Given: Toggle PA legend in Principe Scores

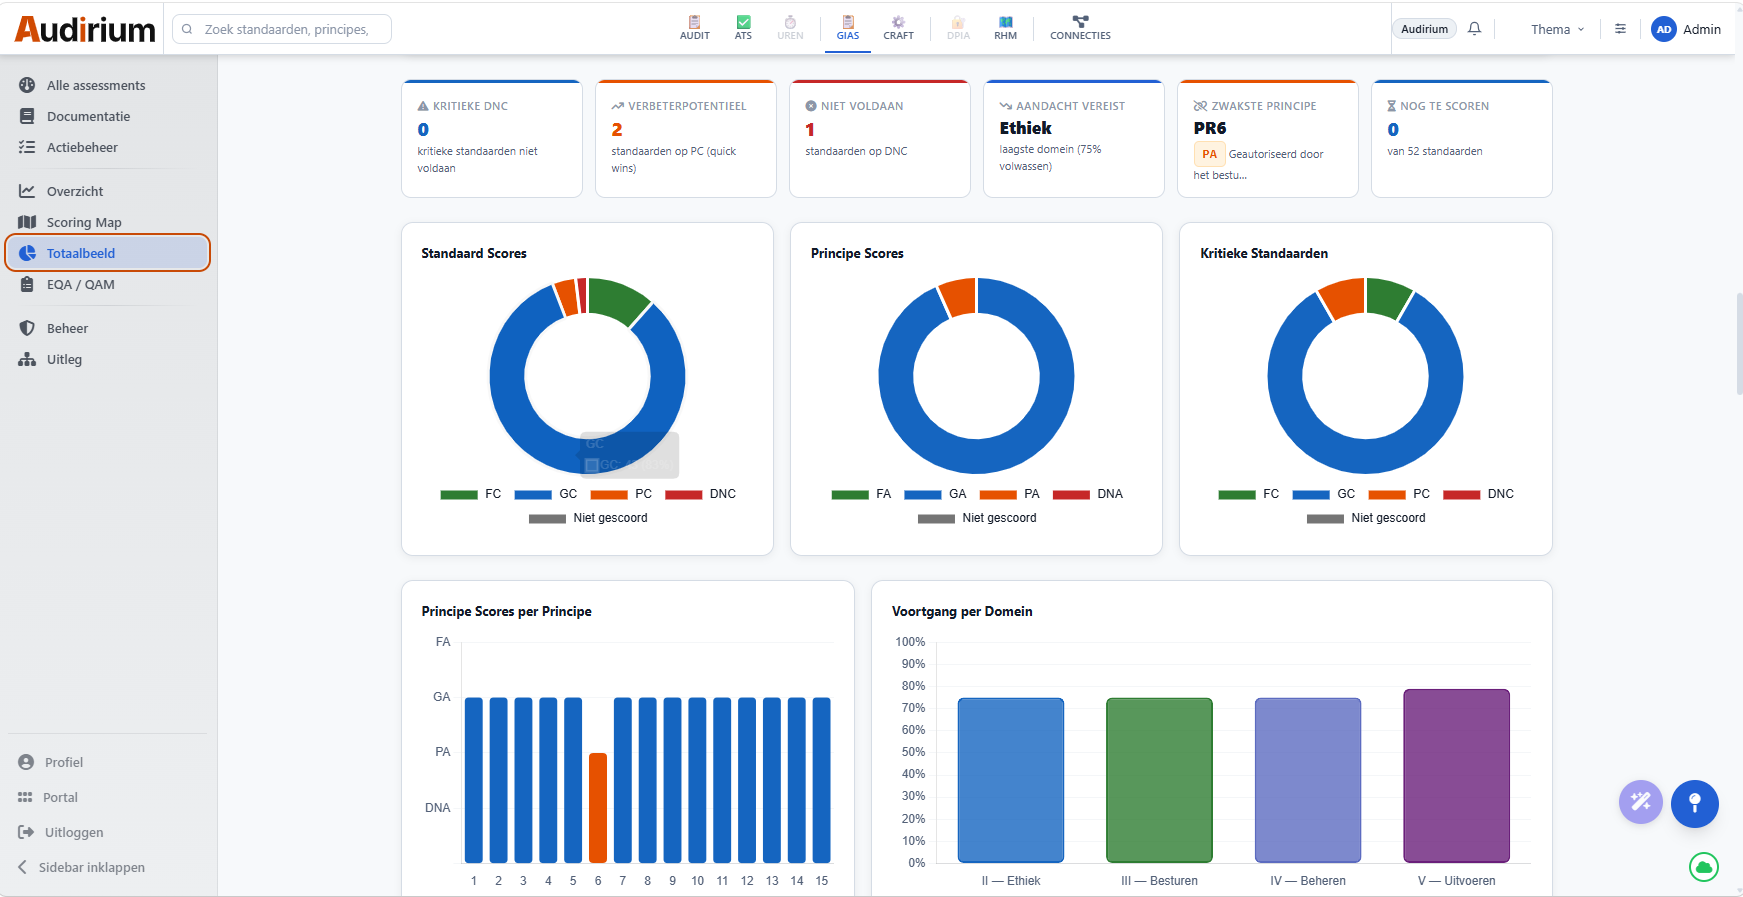Looking at the screenshot, I should point(1010,494).
